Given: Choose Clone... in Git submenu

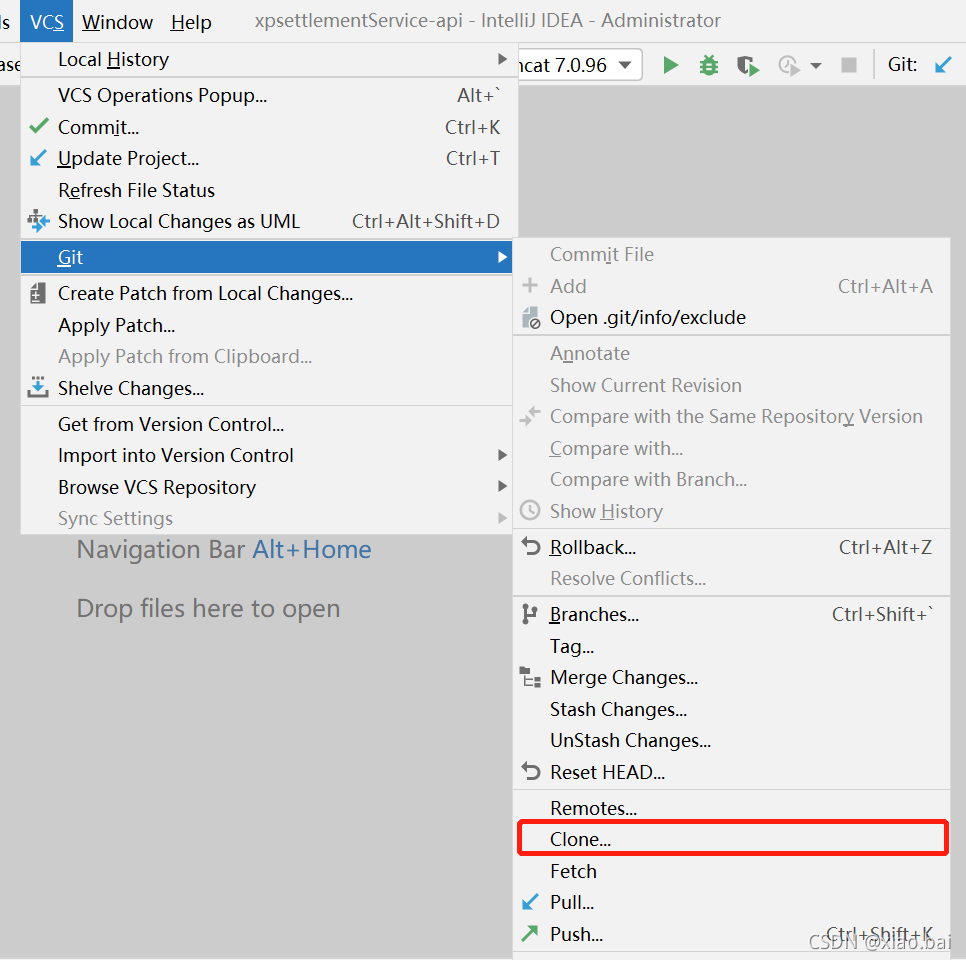Looking at the screenshot, I should [x=731, y=839].
